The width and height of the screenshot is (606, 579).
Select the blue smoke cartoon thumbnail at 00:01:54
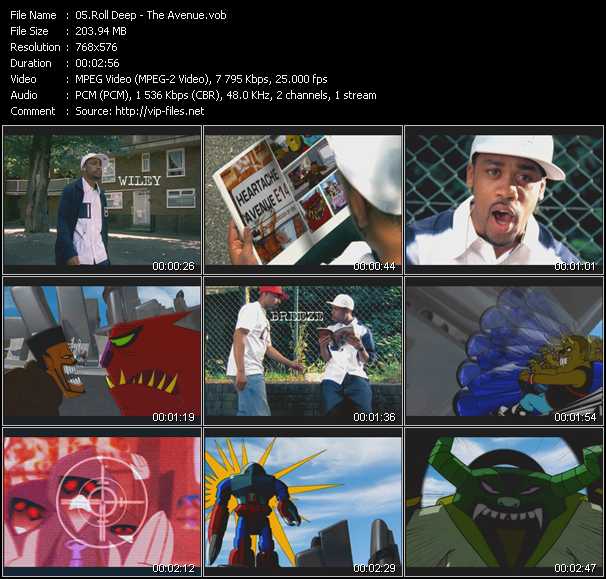(504, 351)
